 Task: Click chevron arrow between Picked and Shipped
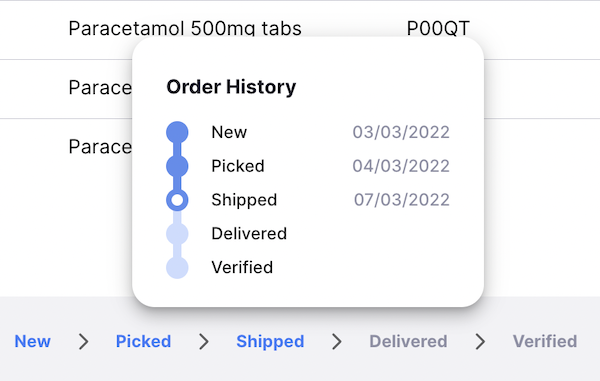pos(204,341)
